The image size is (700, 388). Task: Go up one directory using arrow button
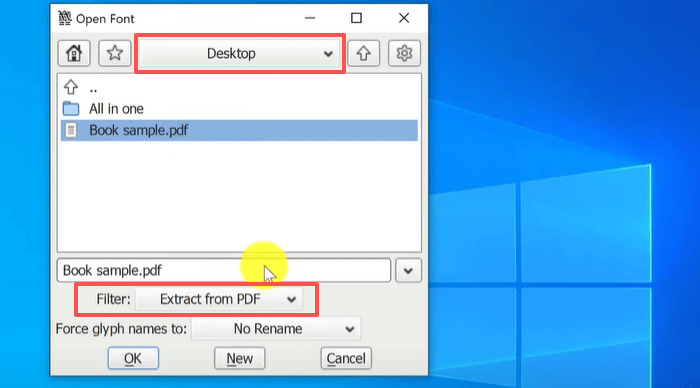(363, 54)
